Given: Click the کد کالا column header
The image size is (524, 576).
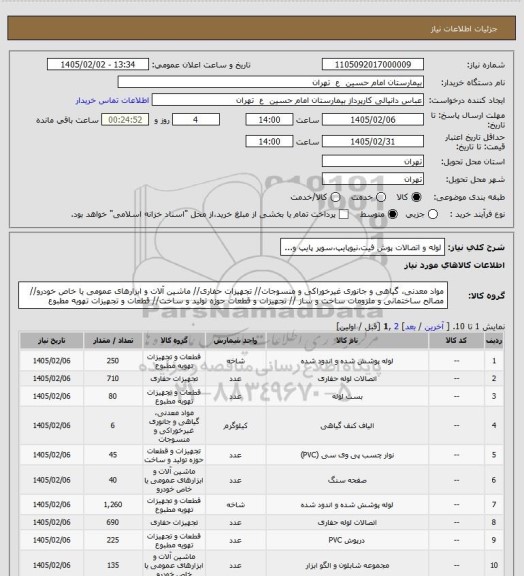Looking at the screenshot, I should coord(456,341).
